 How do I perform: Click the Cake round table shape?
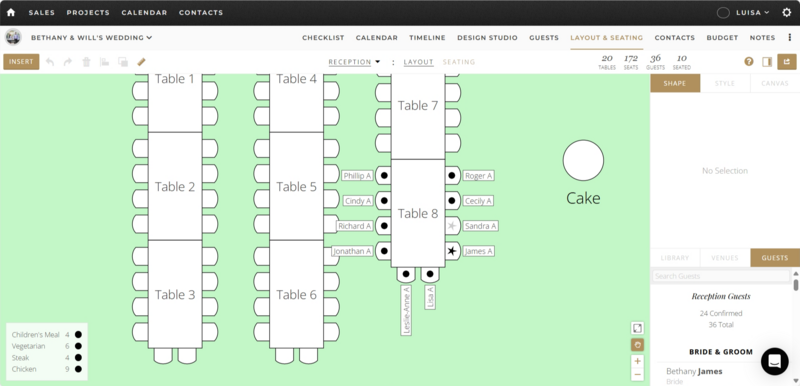click(583, 160)
